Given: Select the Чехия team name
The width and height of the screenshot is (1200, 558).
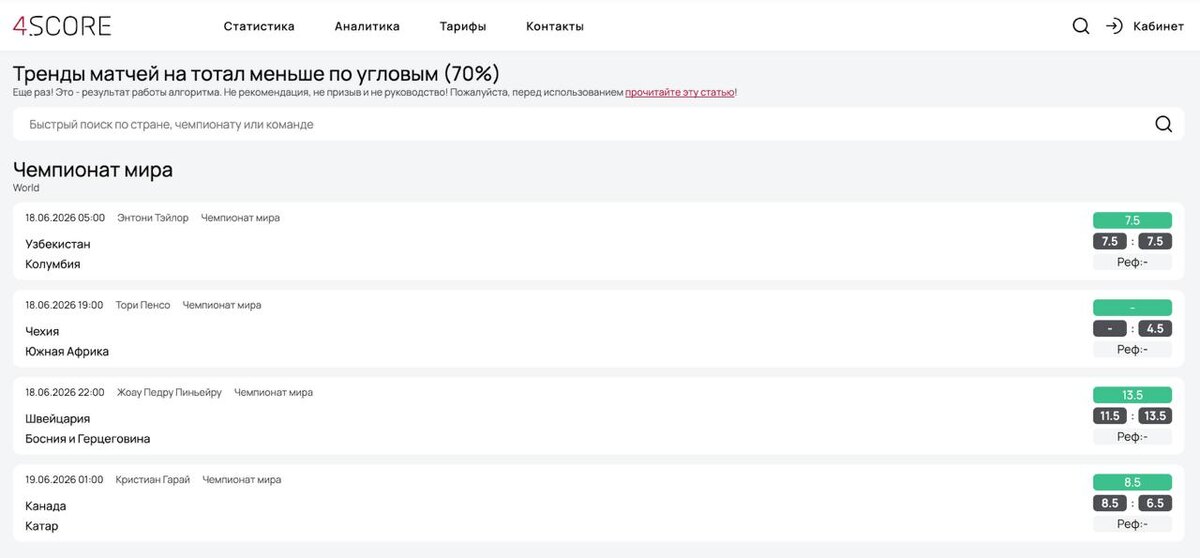Looking at the screenshot, I should click(42, 331).
